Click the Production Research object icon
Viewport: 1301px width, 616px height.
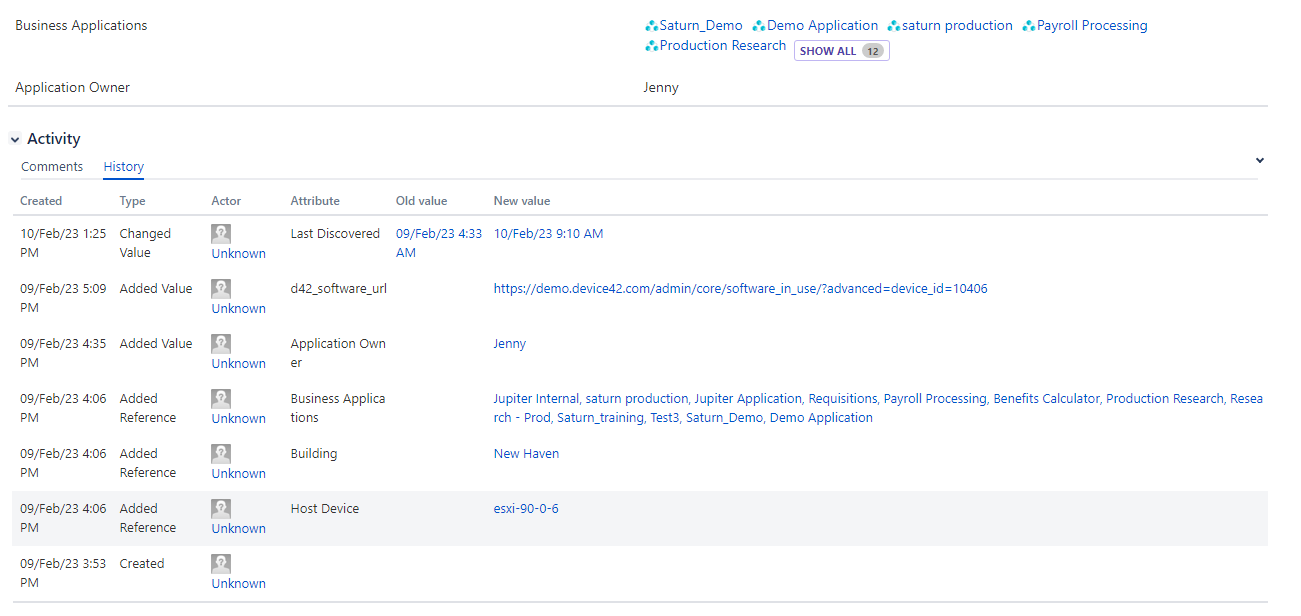coord(651,46)
